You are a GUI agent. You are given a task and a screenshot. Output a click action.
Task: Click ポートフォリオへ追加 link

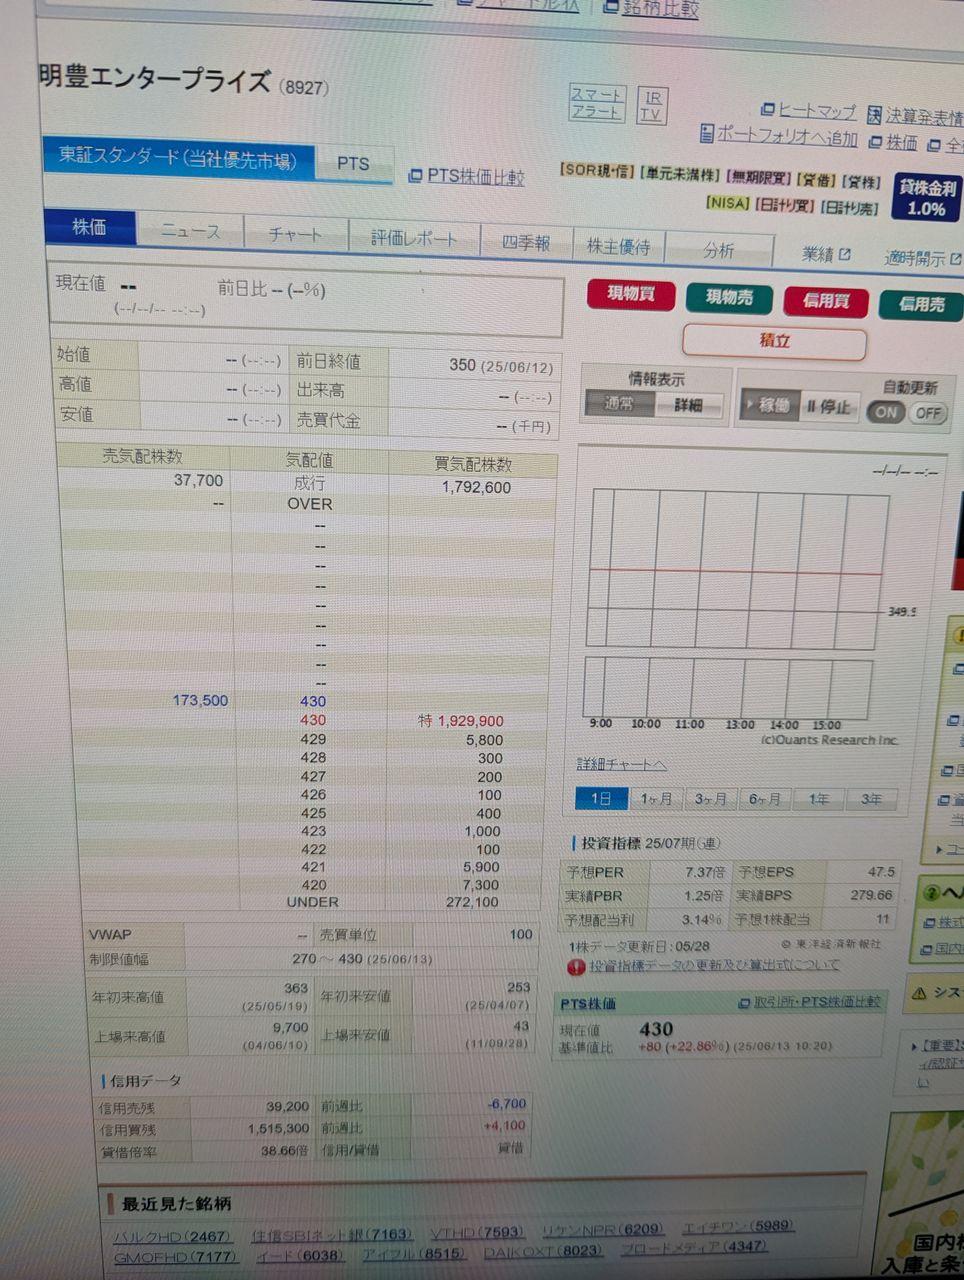(779, 136)
